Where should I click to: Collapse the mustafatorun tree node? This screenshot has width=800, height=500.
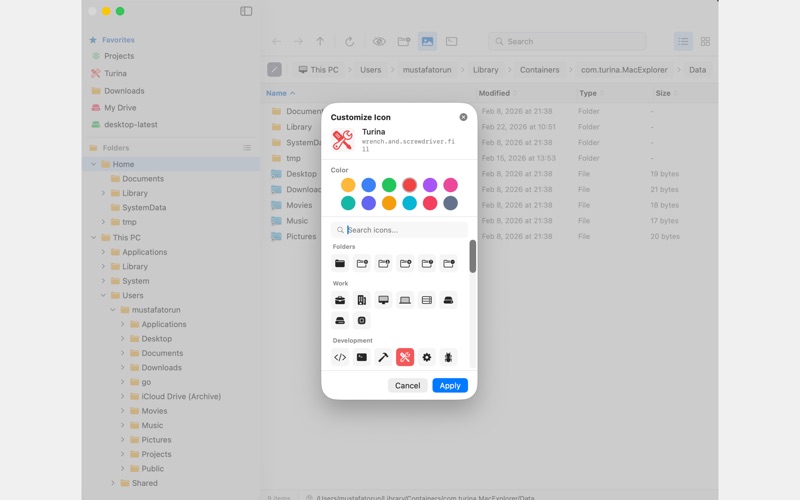tap(113, 310)
